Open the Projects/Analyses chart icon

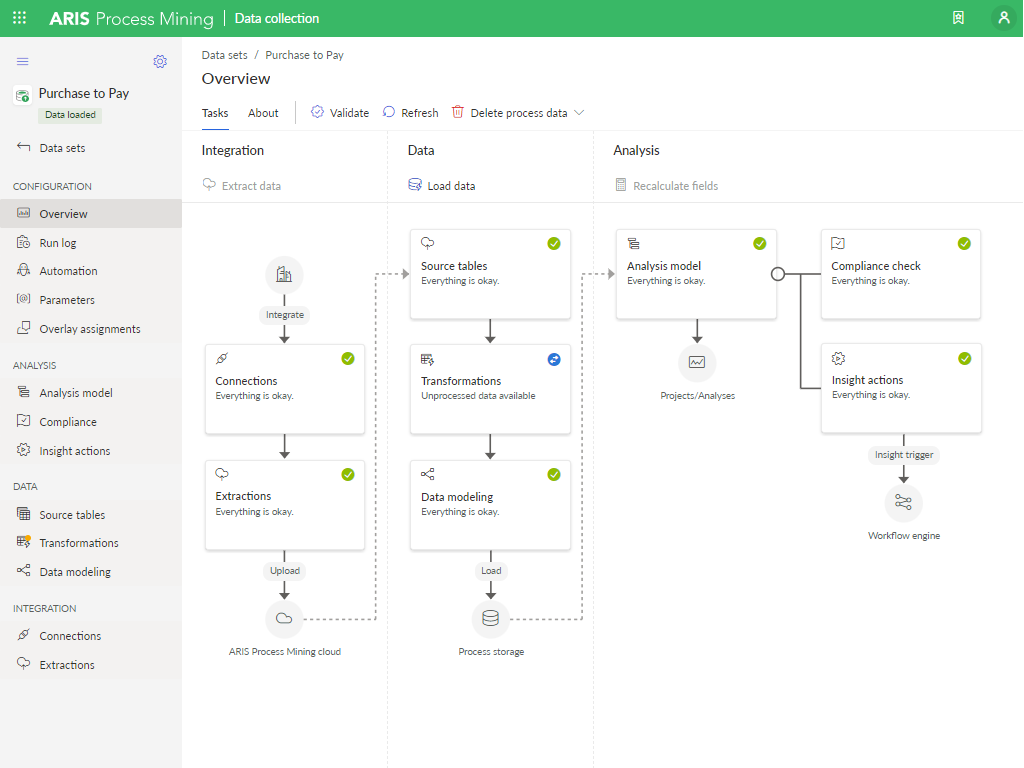point(697,362)
